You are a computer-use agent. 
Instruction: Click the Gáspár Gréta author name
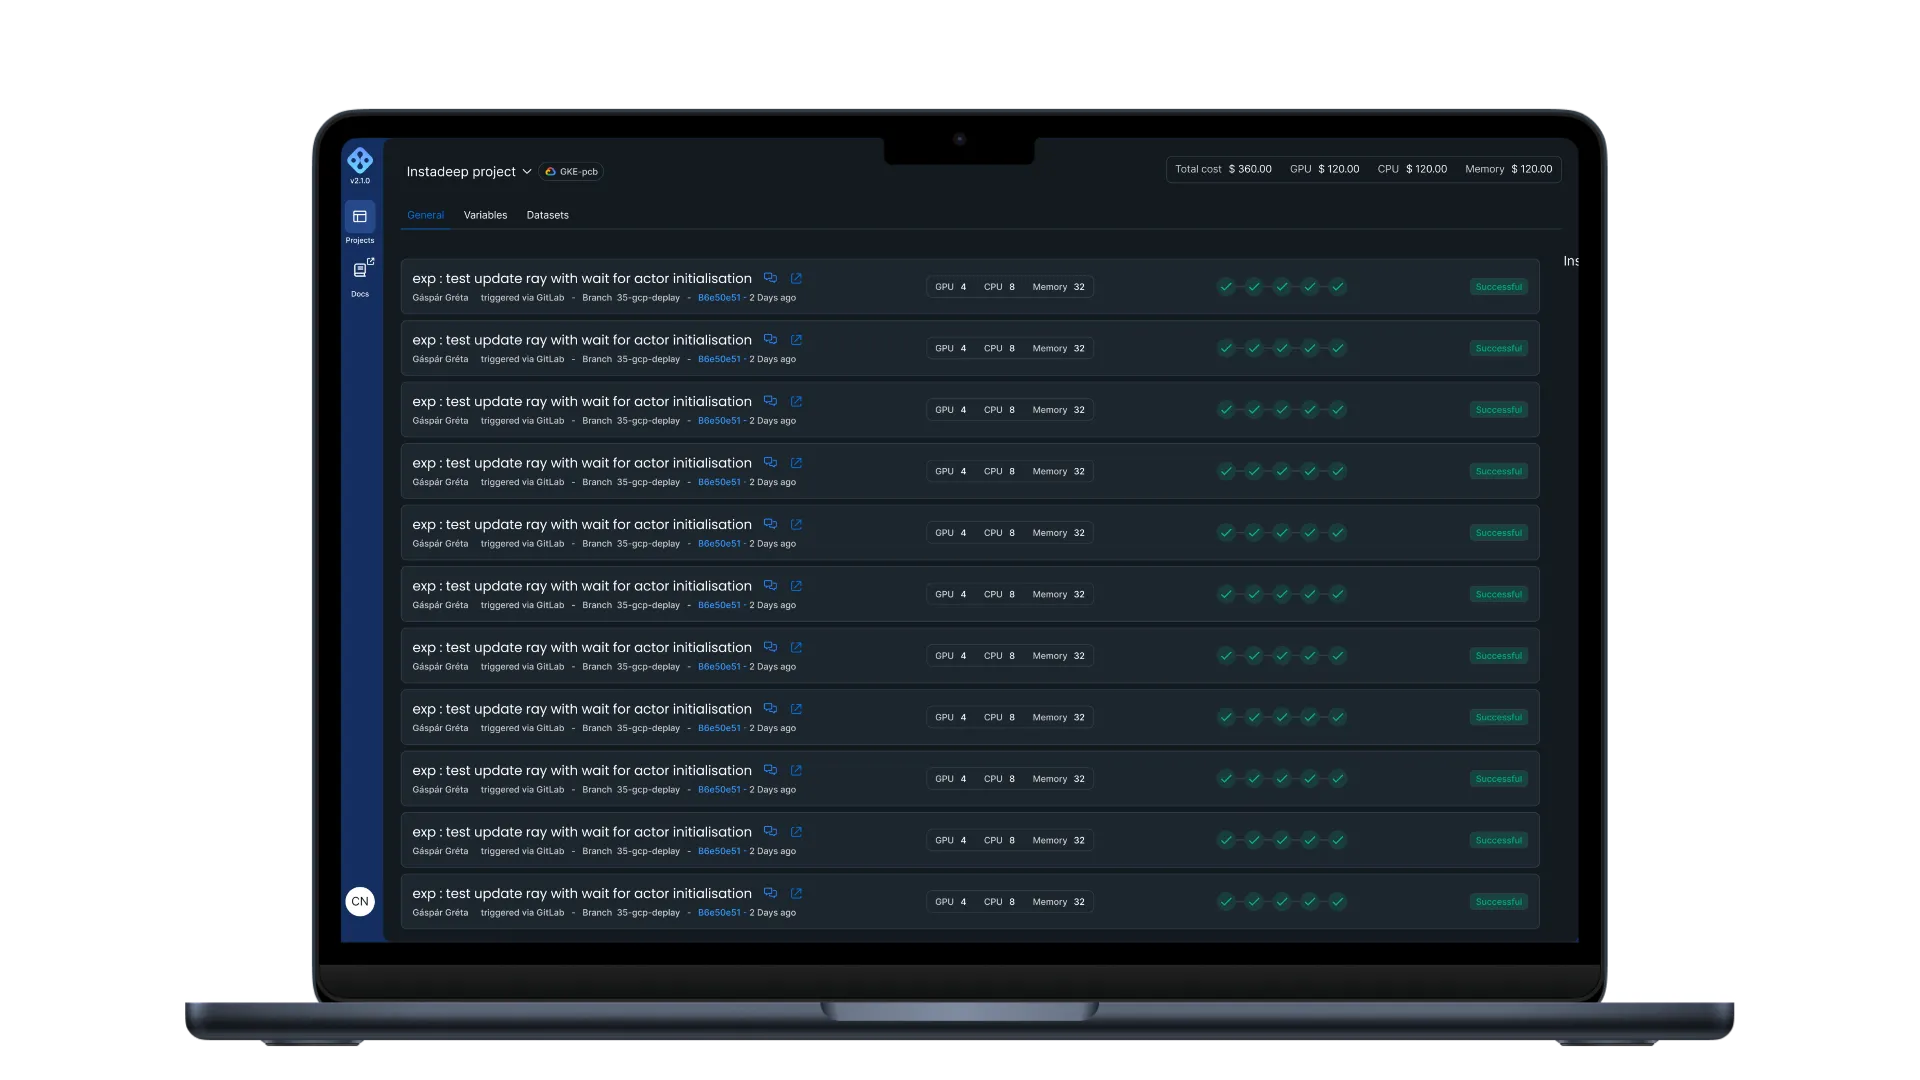click(x=440, y=298)
